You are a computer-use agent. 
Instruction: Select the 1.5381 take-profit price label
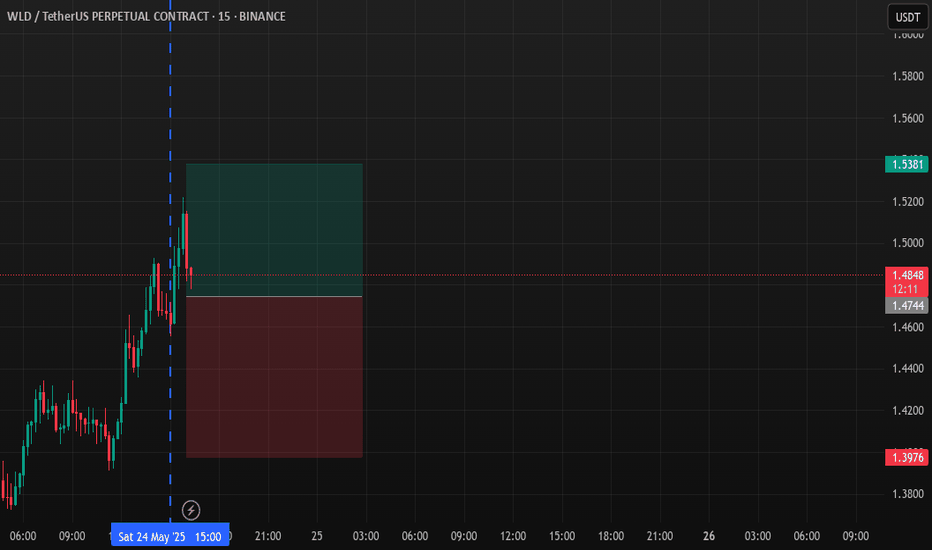pyautogui.click(x=906, y=164)
